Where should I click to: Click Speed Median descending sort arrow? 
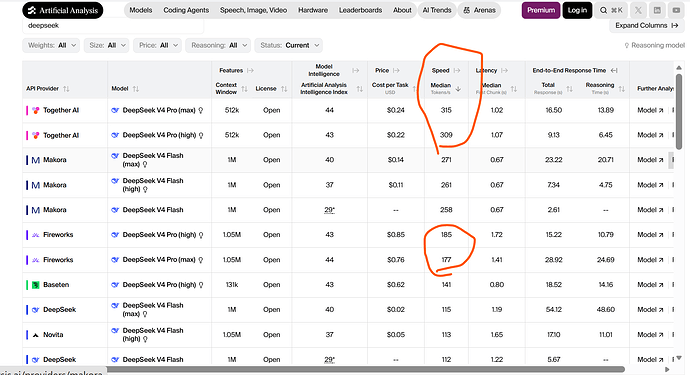click(x=458, y=88)
